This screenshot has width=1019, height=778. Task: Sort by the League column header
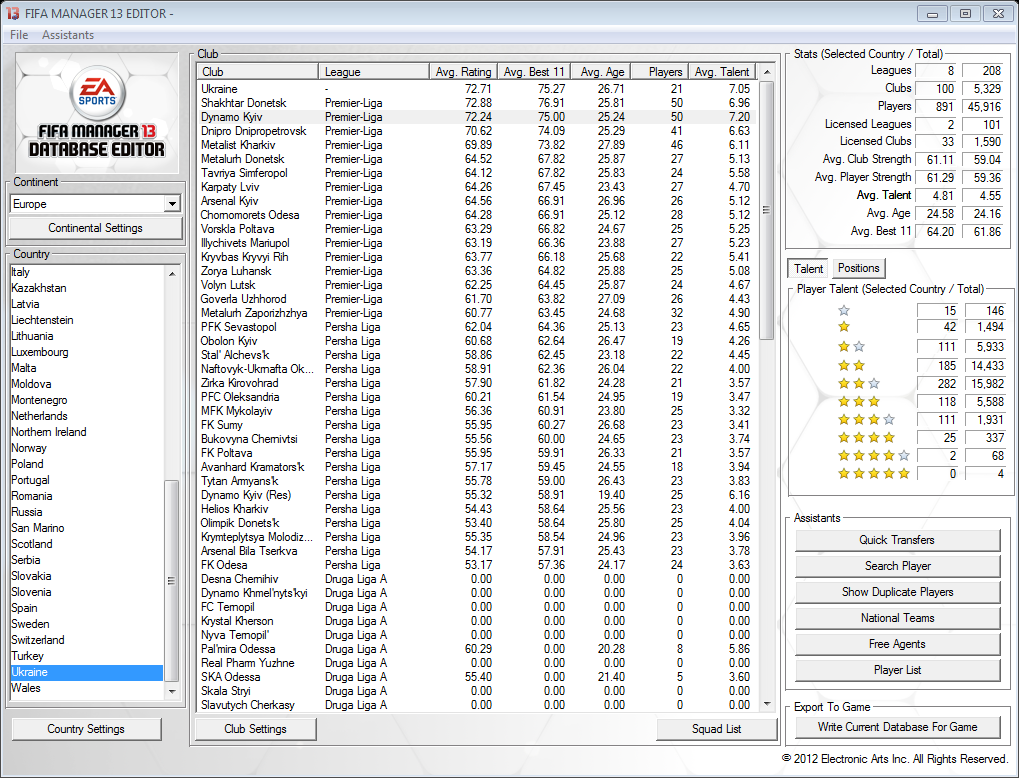[374, 71]
